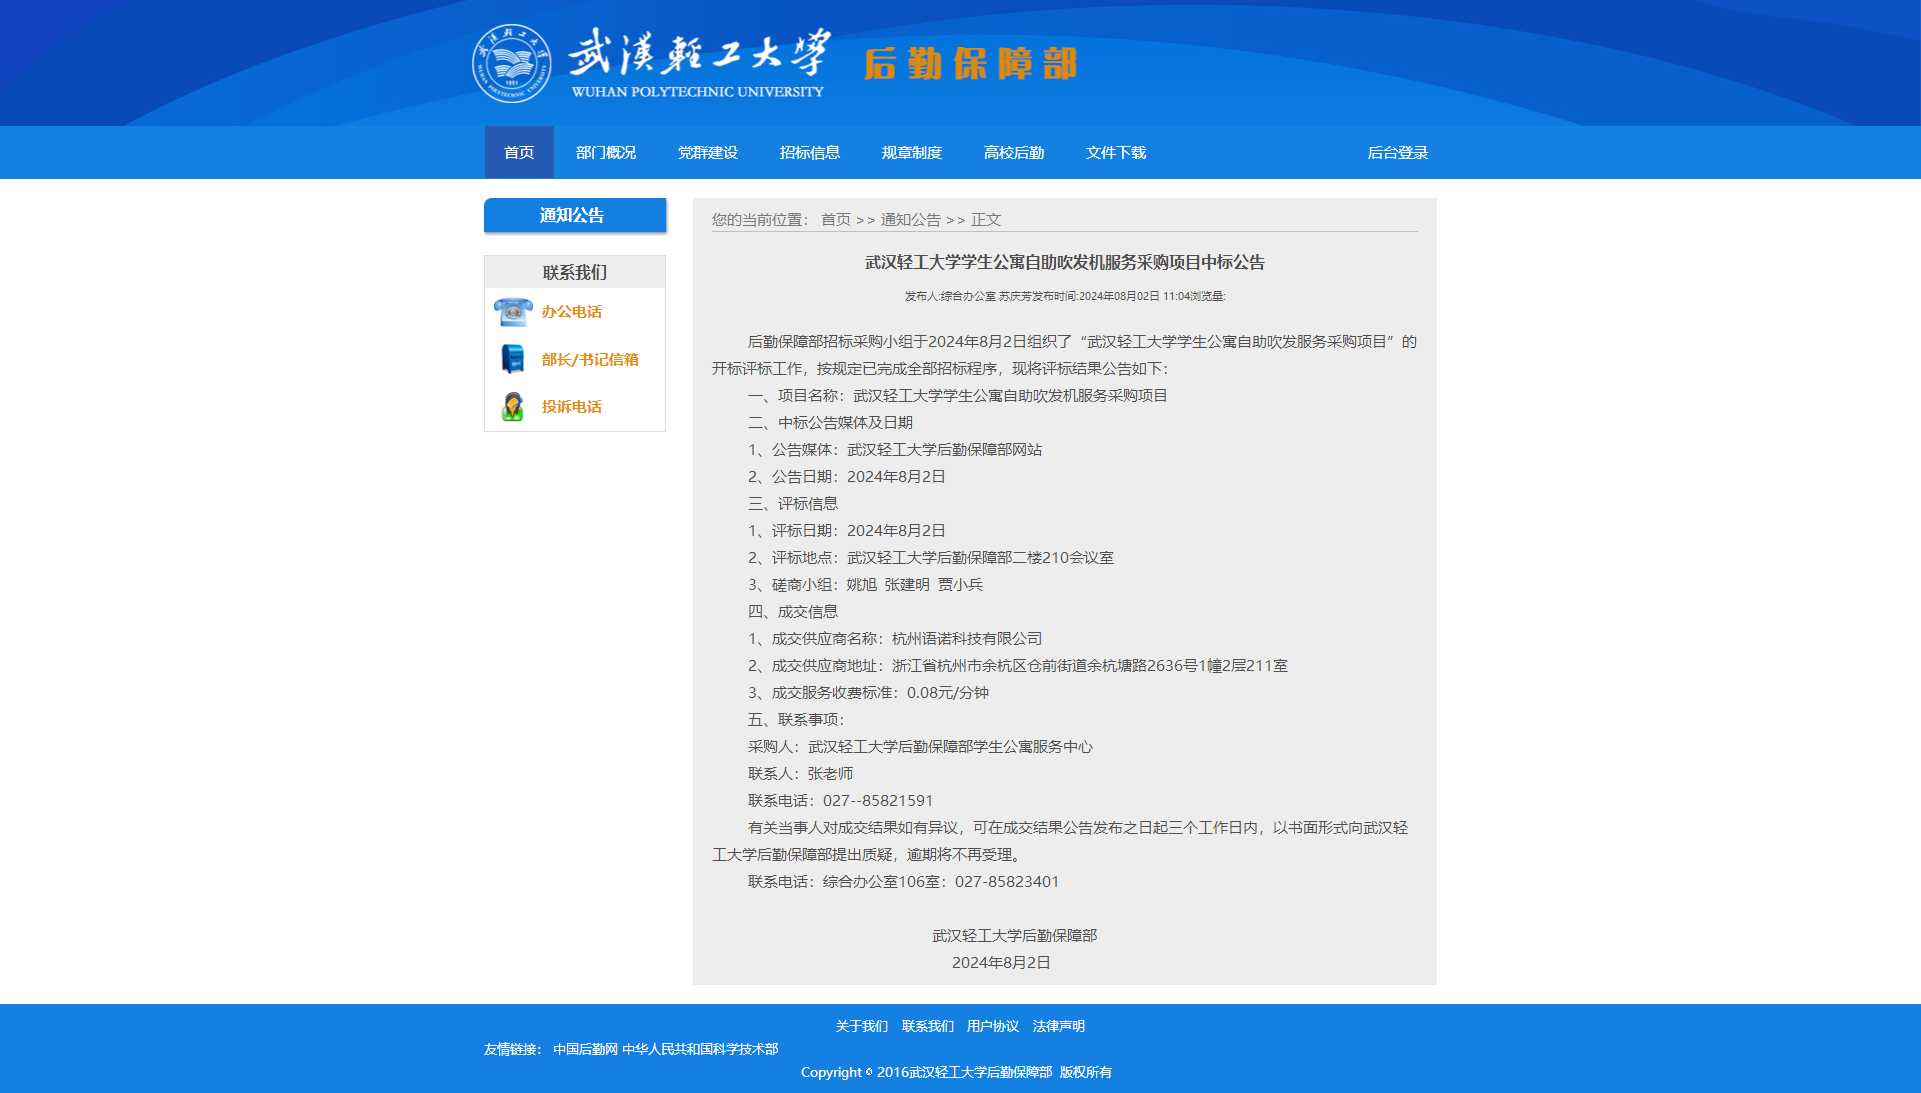Viewport: 1921px width, 1093px height.
Task: Click the complaint operator person icon
Action: tap(513, 407)
